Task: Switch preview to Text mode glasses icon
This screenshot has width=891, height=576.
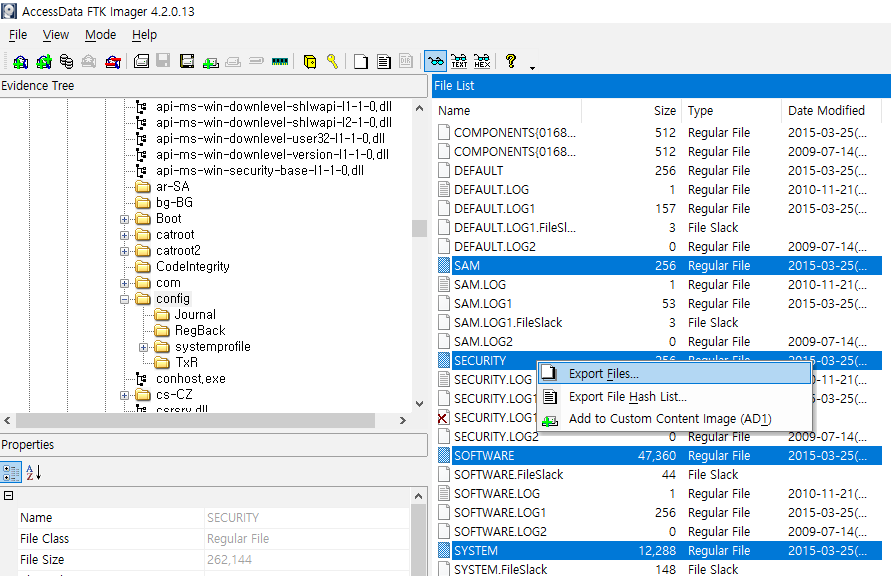Action: pos(459,61)
